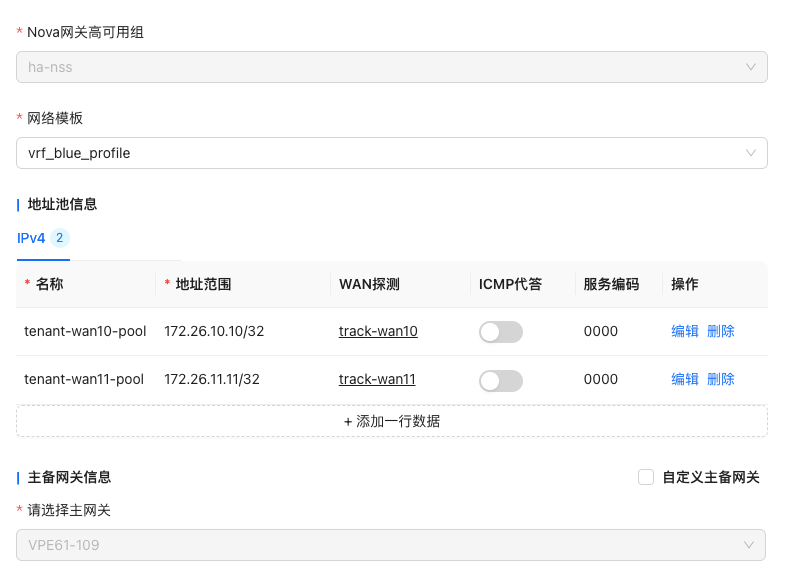Delete the tenant-wan11-pool row

point(721,380)
